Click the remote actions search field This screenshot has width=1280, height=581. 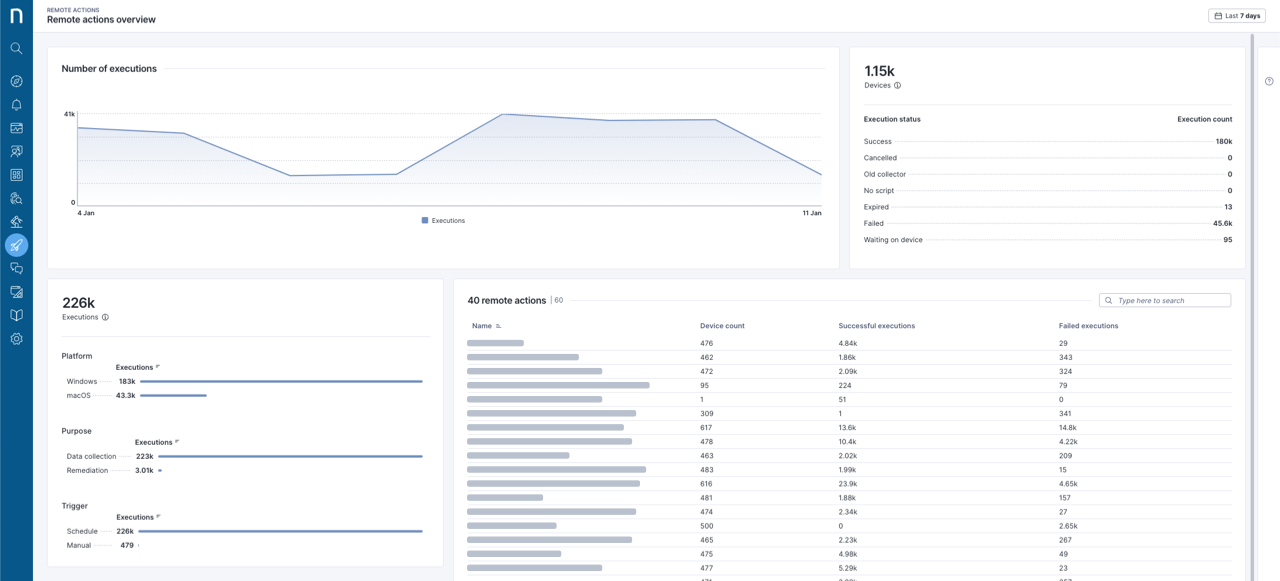tap(1171, 301)
